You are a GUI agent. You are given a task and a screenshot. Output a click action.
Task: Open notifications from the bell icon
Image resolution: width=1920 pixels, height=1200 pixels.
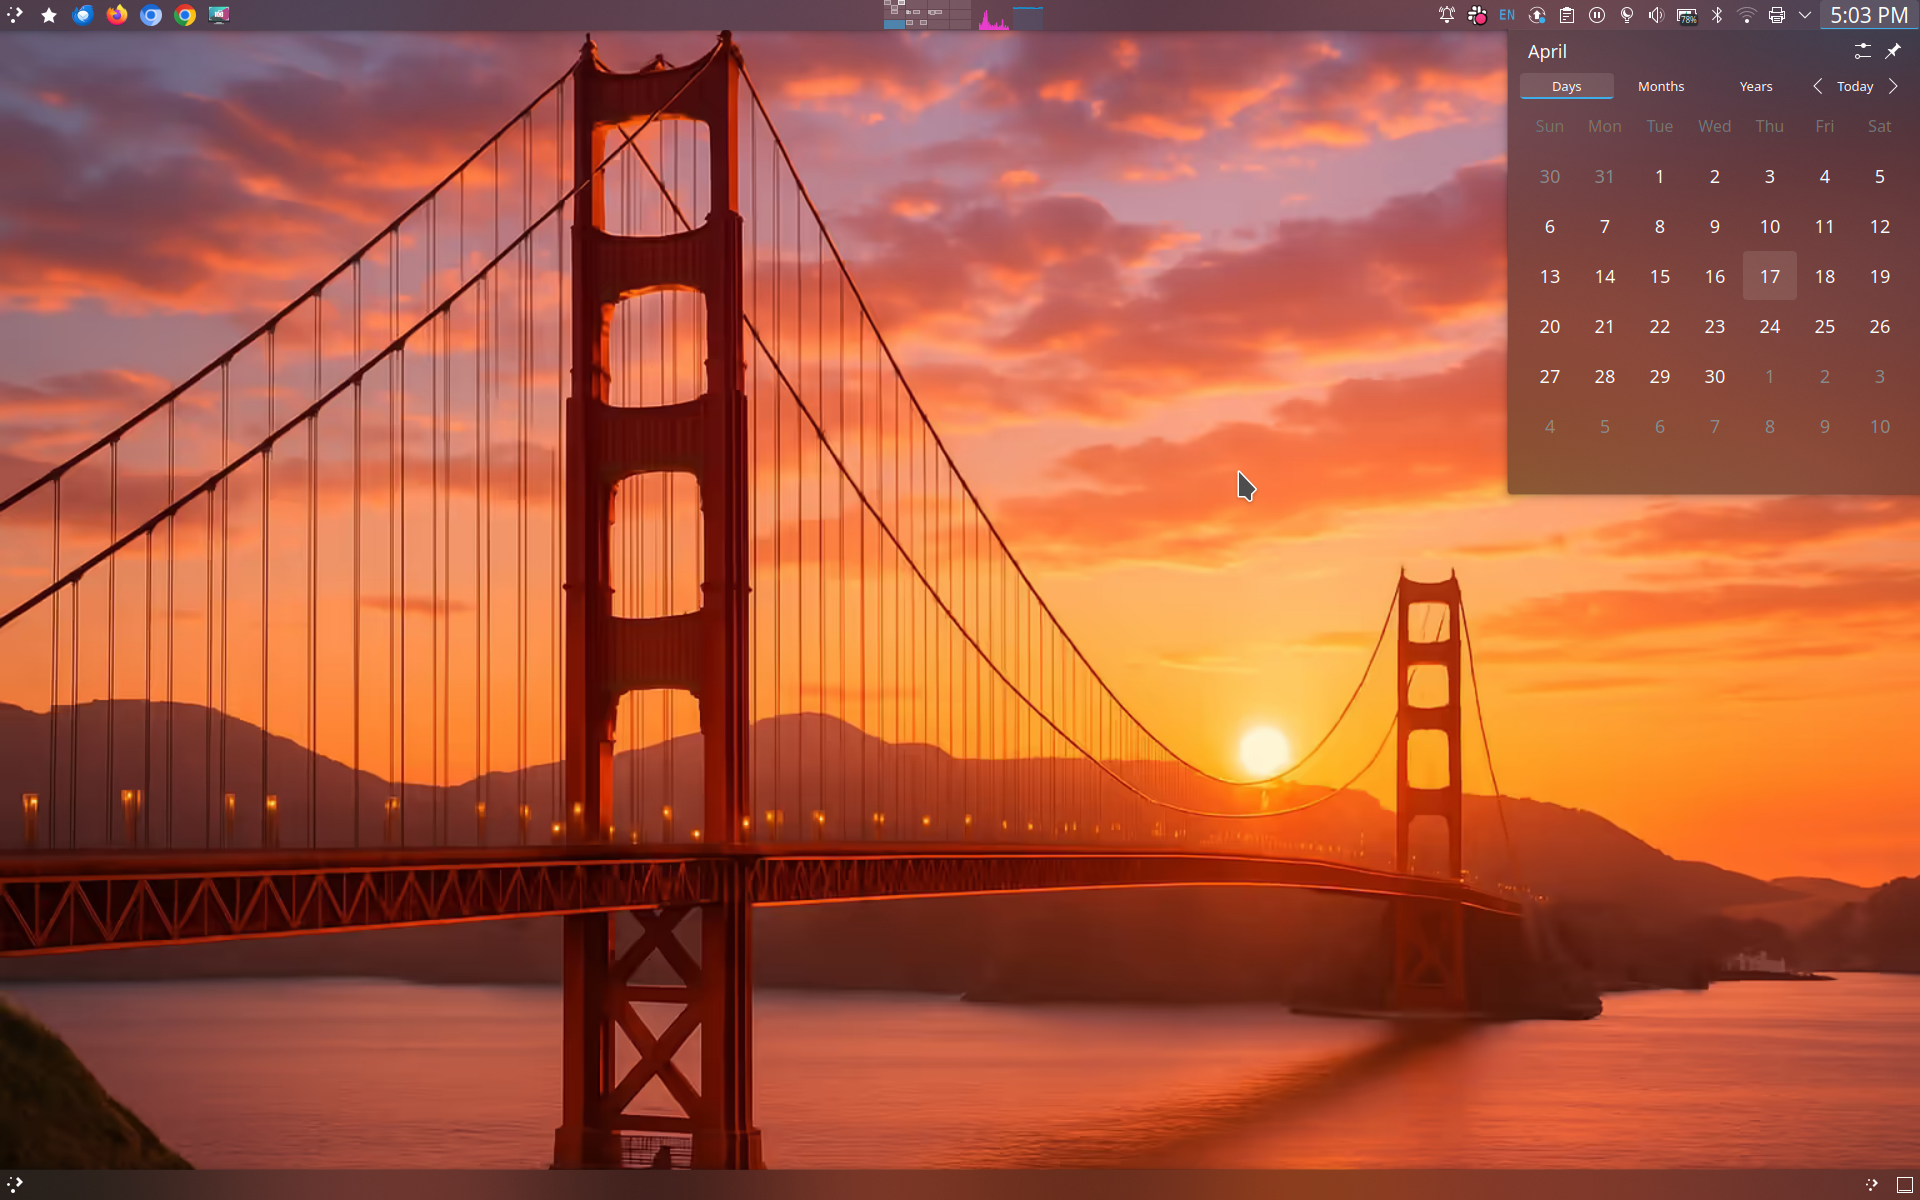pyautogui.click(x=1446, y=15)
